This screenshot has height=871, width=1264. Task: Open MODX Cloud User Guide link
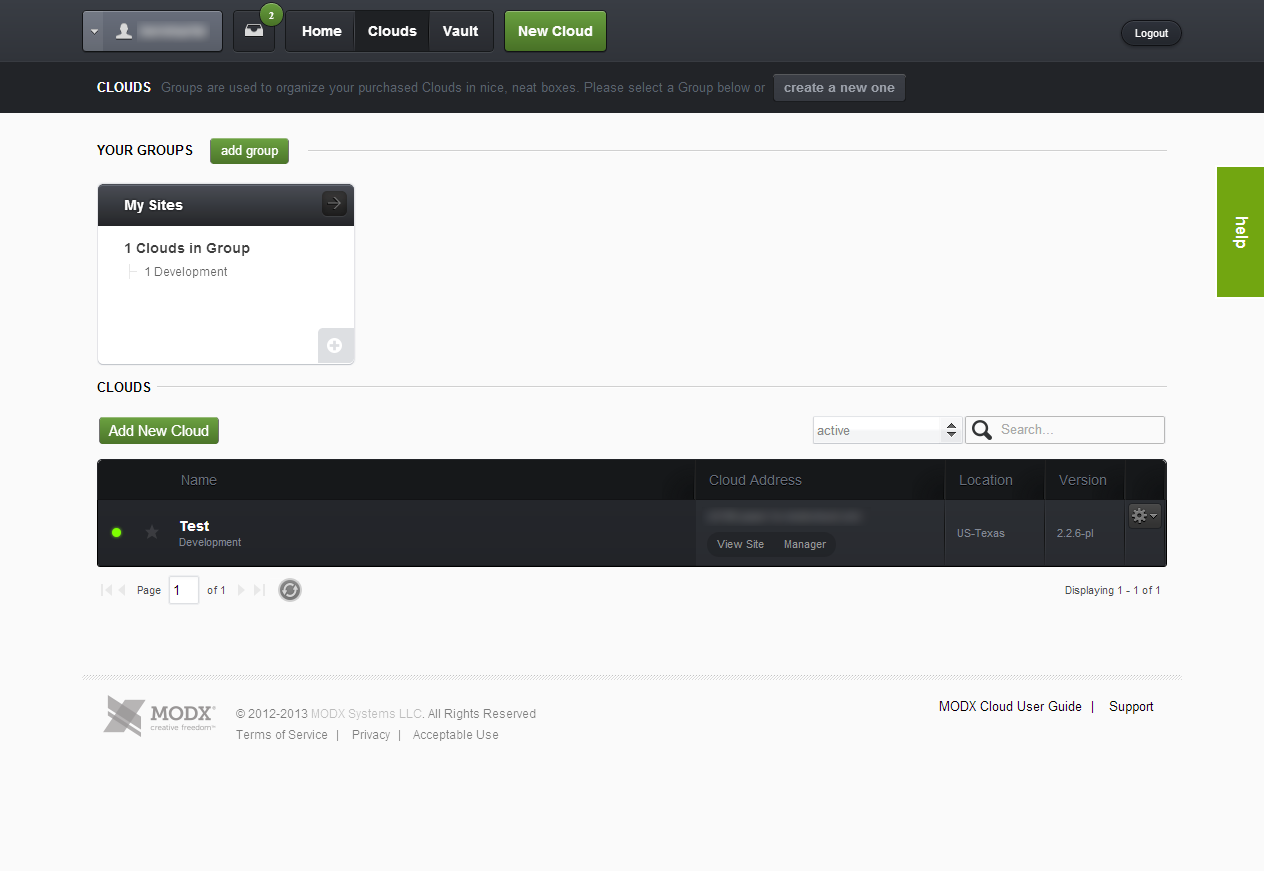[x=1010, y=706]
